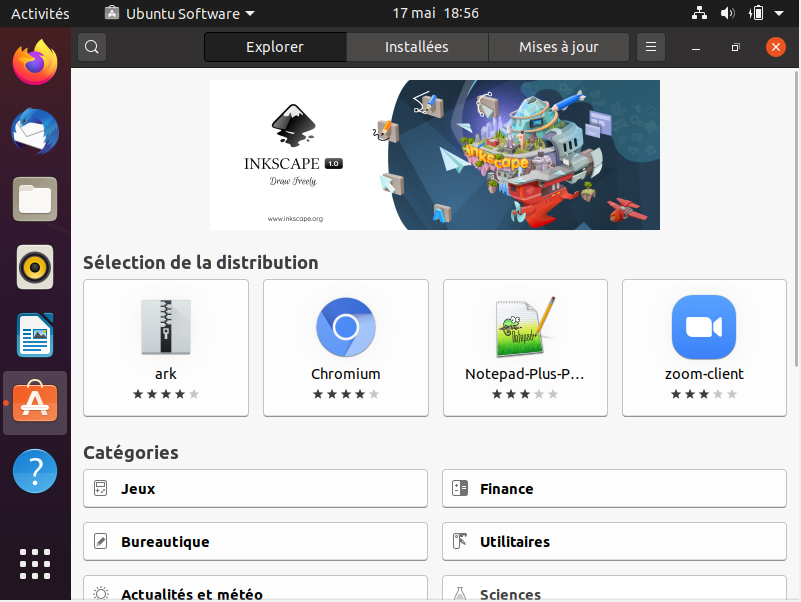Show applications grid in the dock
801x602 pixels.
(x=35, y=564)
